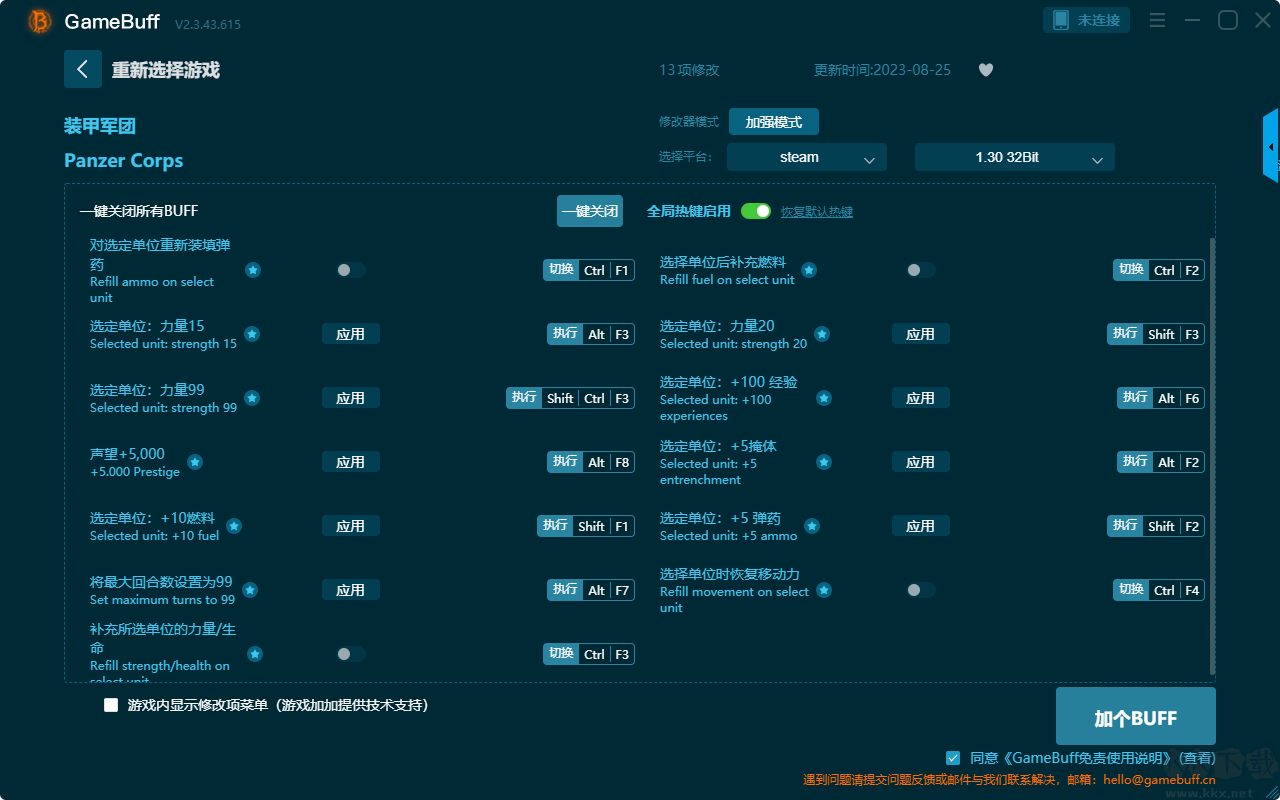The width and height of the screenshot is (1280, 800).
Task: Apply +5,000 Prestige
Action: click(x=351, y=462)
